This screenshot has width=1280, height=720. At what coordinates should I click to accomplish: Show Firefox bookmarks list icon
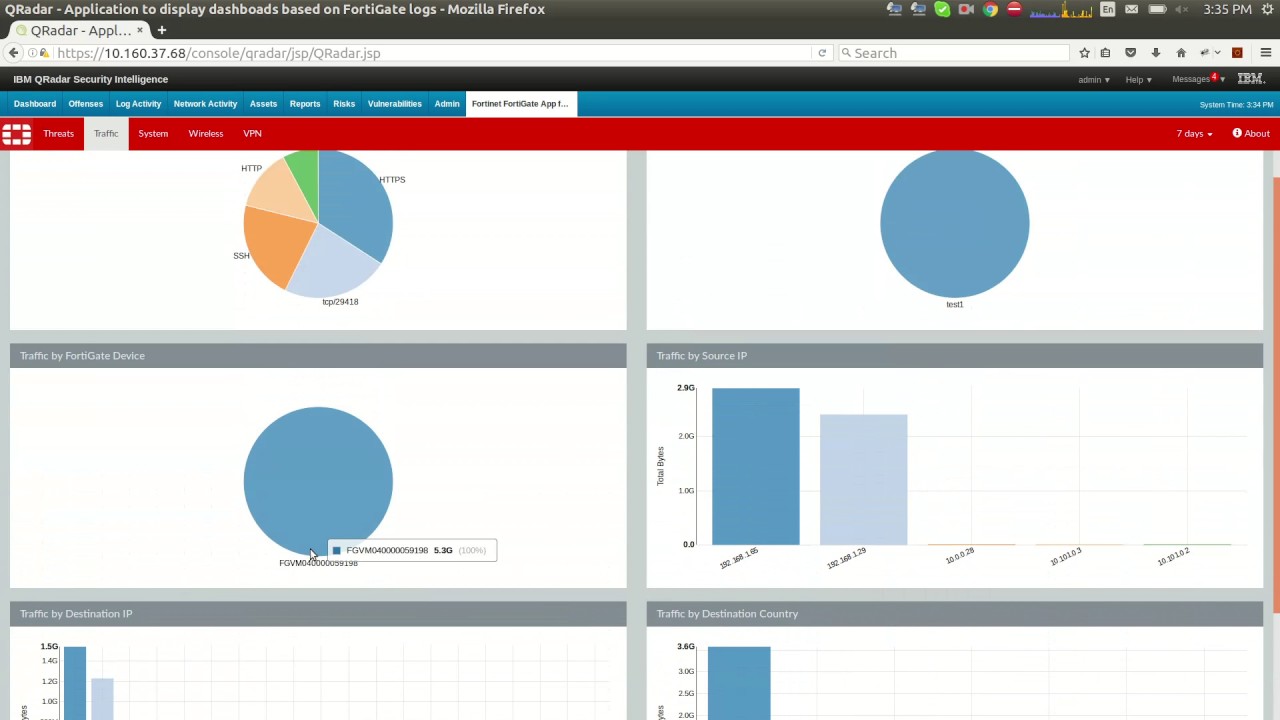[1105, 53]
